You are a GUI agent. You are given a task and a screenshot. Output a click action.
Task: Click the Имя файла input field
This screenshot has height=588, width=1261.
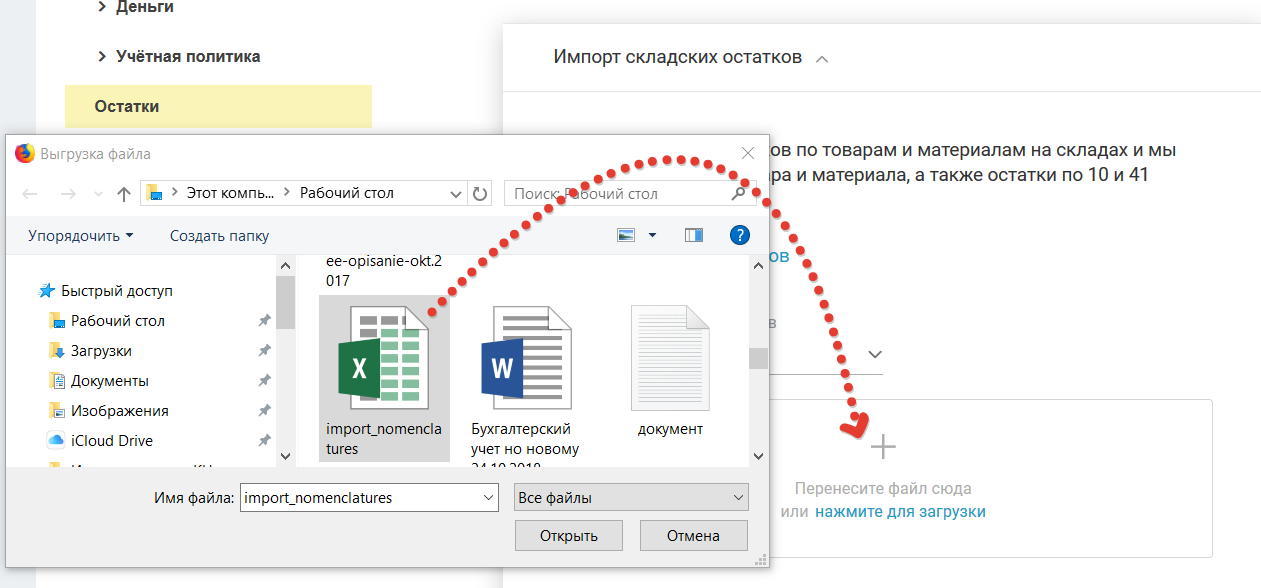(360, 497)
